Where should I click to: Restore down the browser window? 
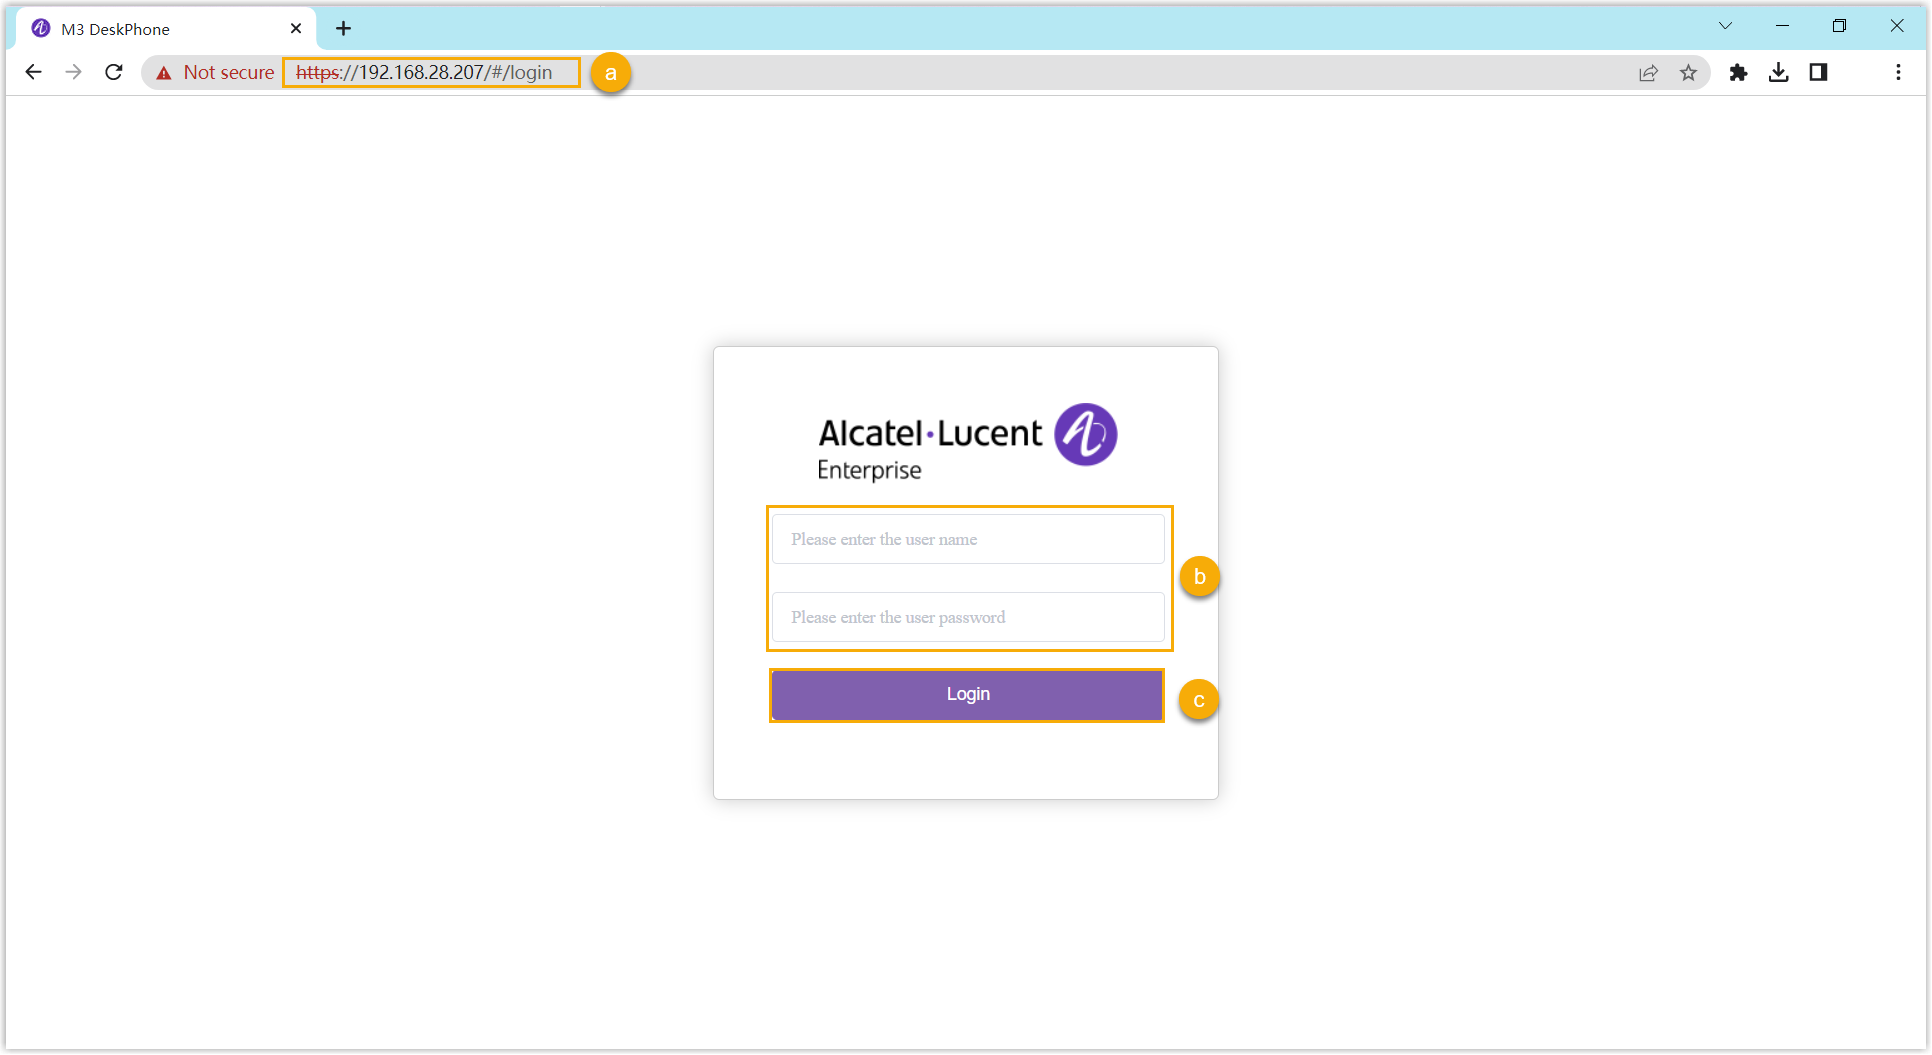tap(1839, 26)
